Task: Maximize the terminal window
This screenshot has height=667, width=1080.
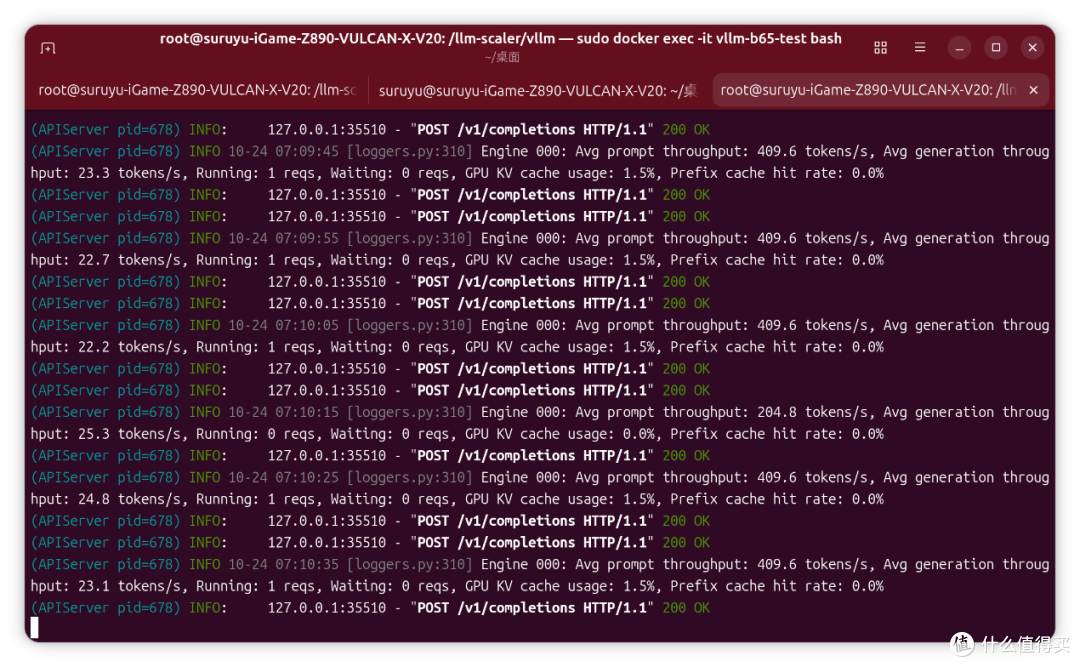Action: pyautogui.click(x=996, y=48)
